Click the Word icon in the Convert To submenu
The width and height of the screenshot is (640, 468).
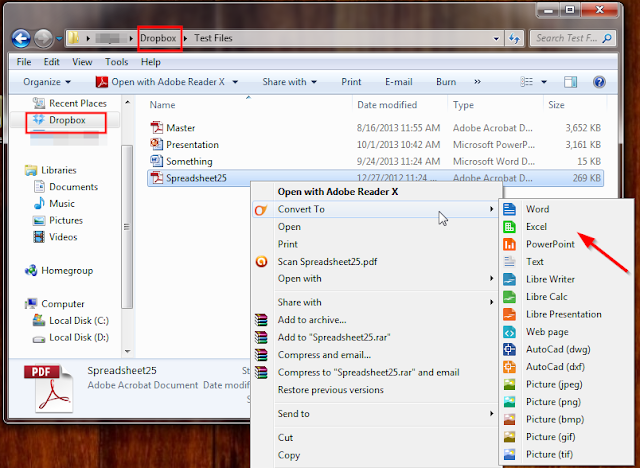tap(509, 209)
